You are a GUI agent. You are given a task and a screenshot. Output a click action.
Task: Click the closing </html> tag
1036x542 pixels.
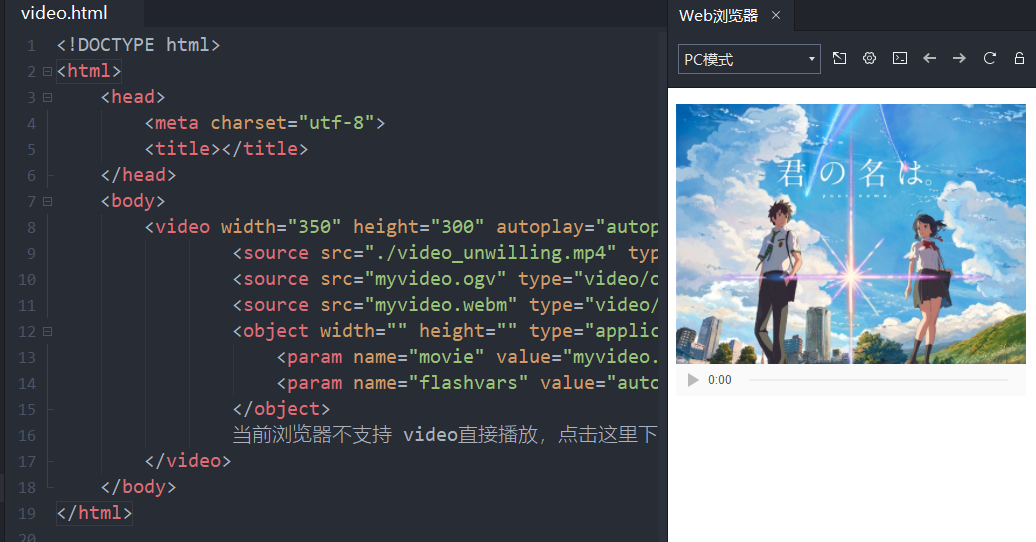[x=94, y=514]
